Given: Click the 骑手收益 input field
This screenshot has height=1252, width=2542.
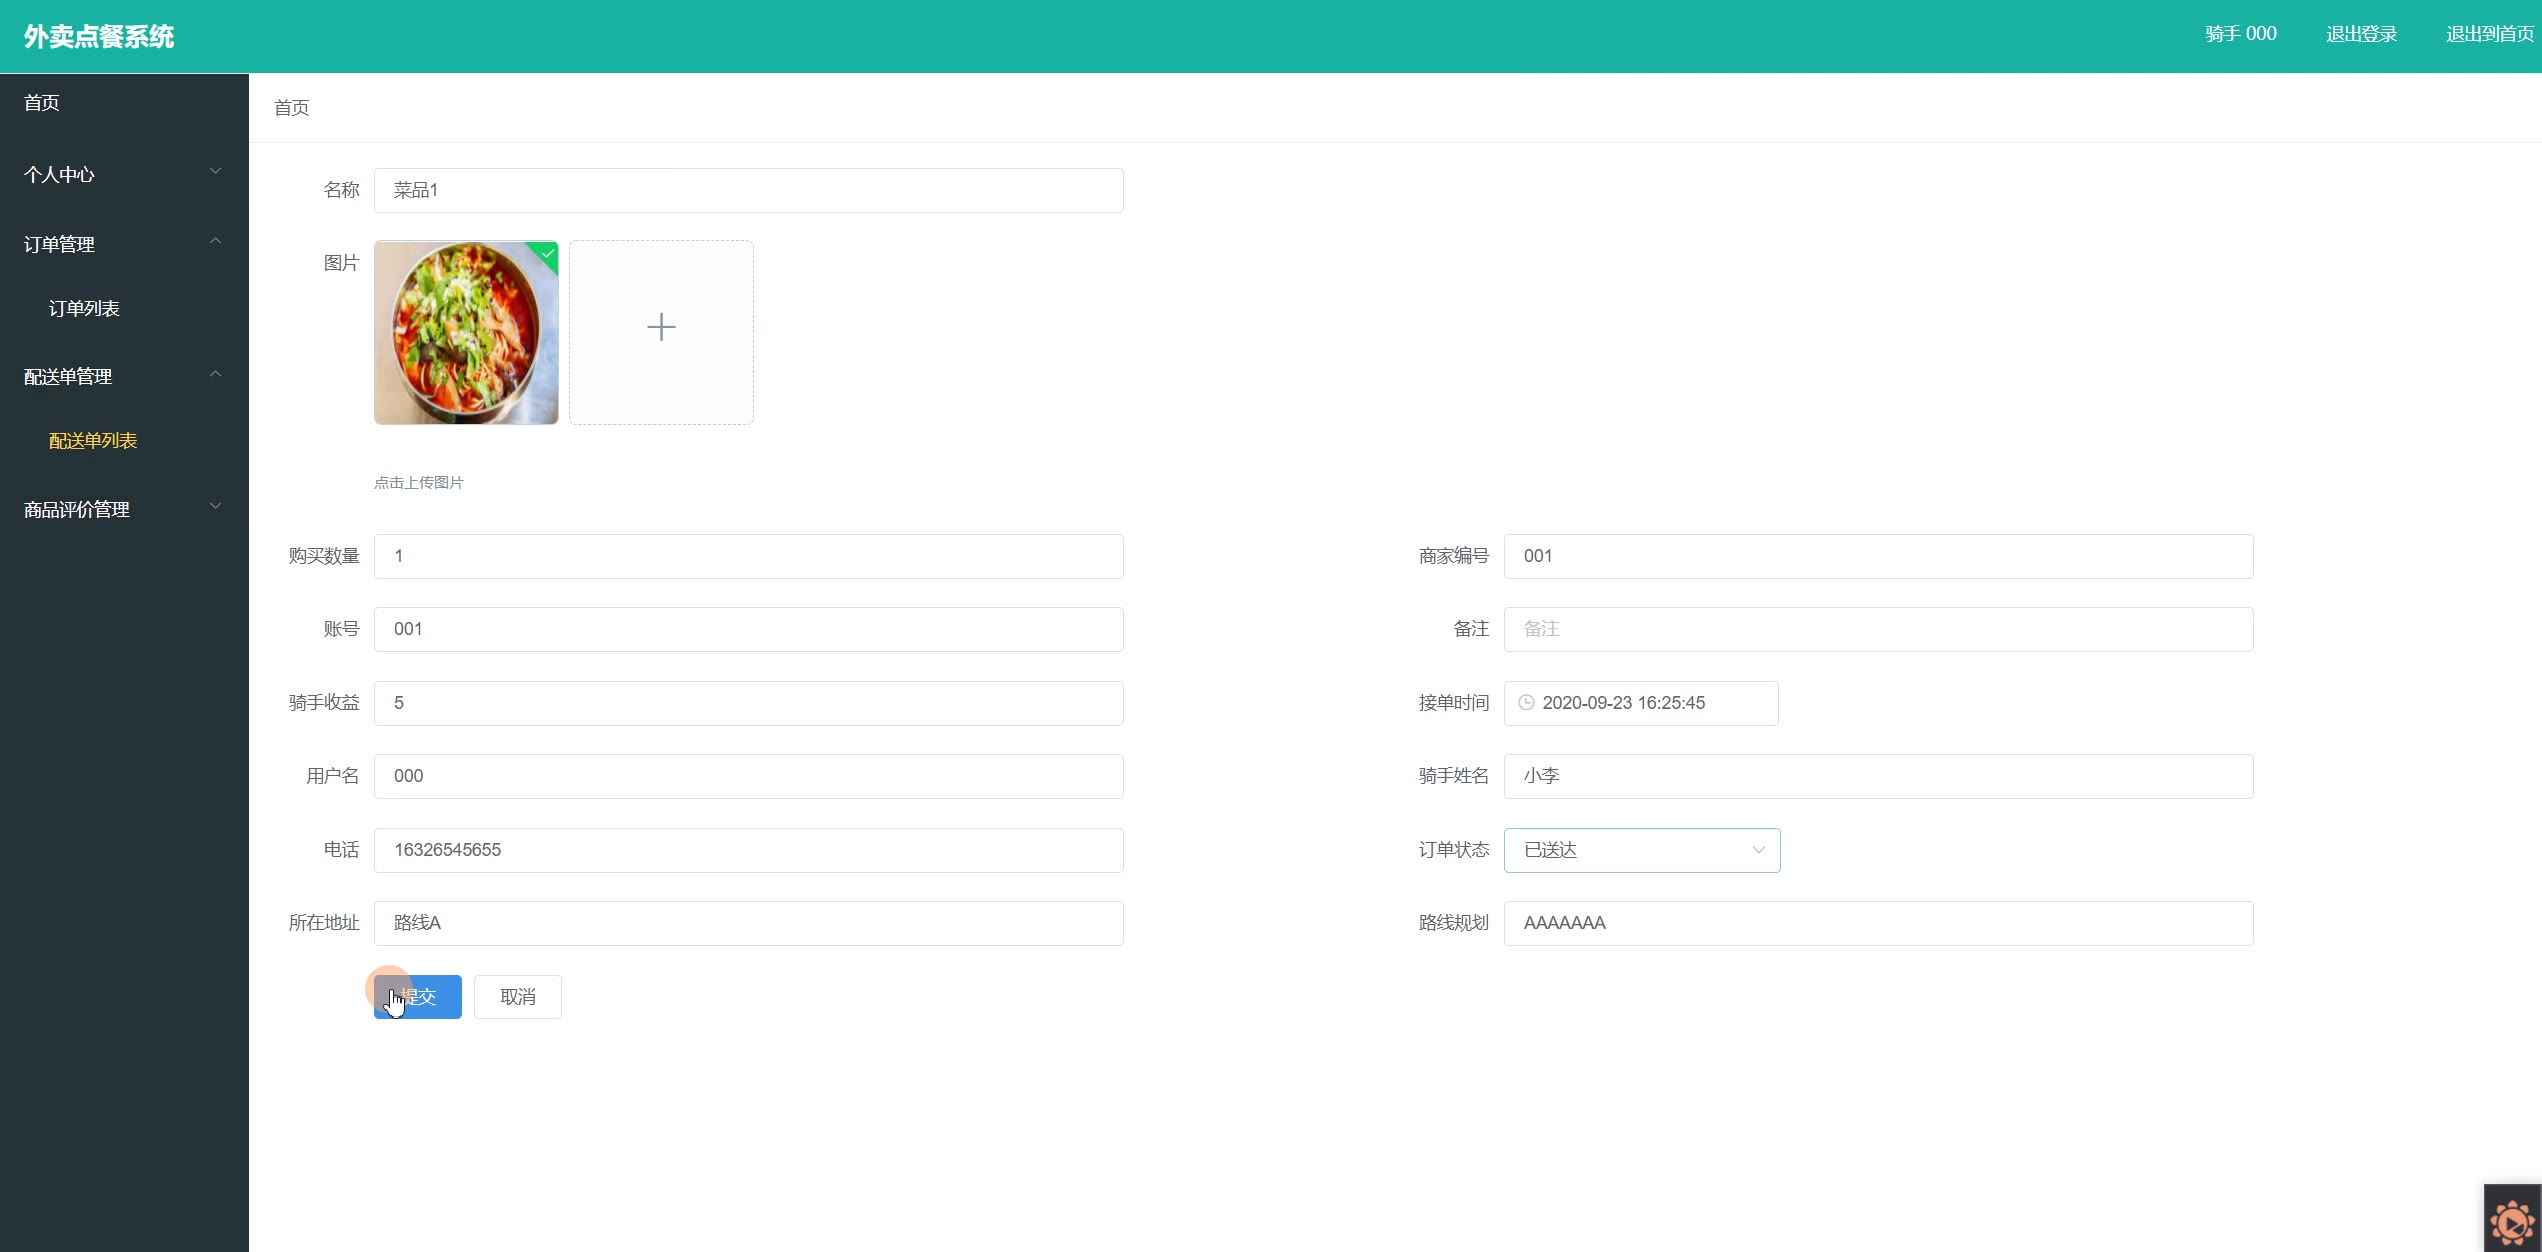Looking at the screenshot, I should click(x=748, y=703).
